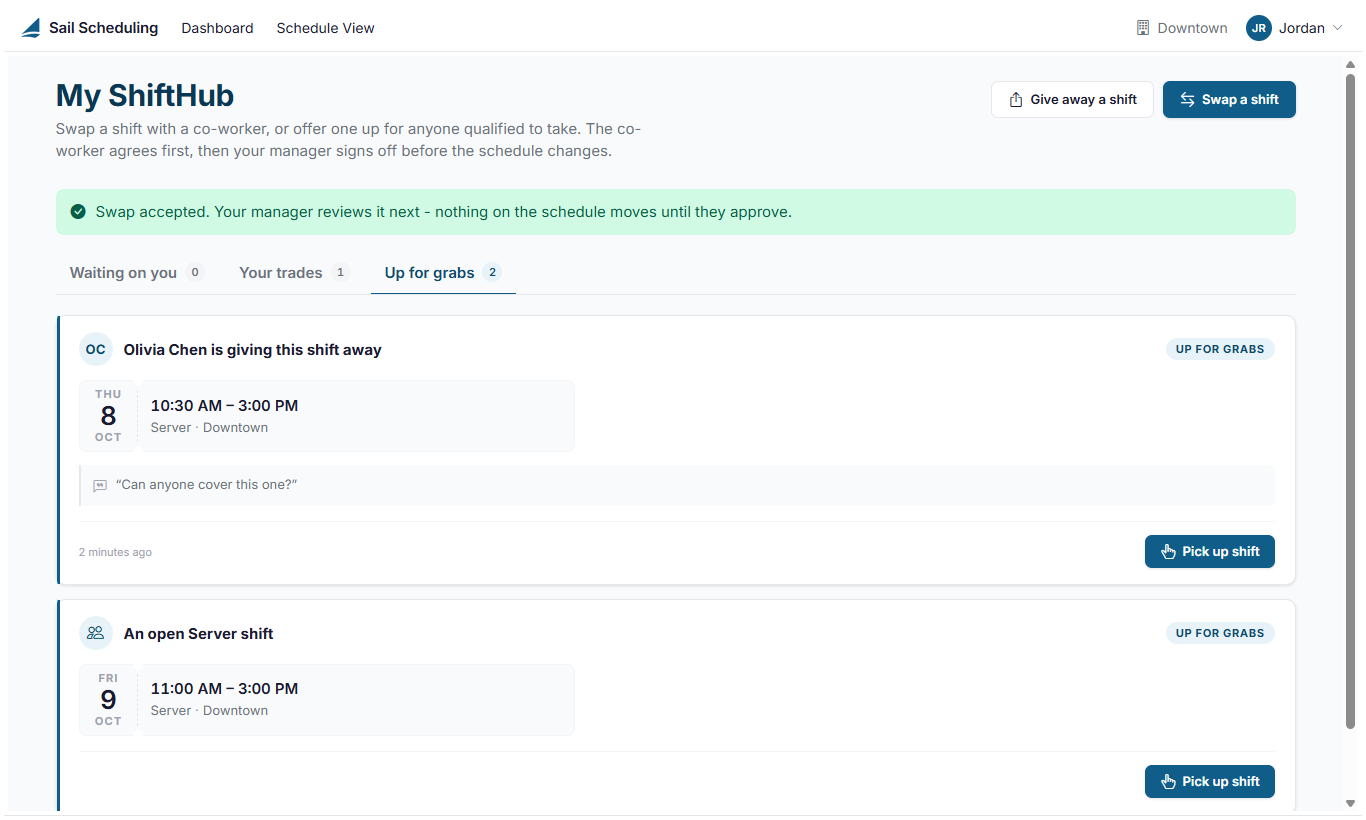Click the open Server shift people icon
Image resolution: width=1366 pixels, height=820 pixels.
pyautogui.click(x=96, y=633)
